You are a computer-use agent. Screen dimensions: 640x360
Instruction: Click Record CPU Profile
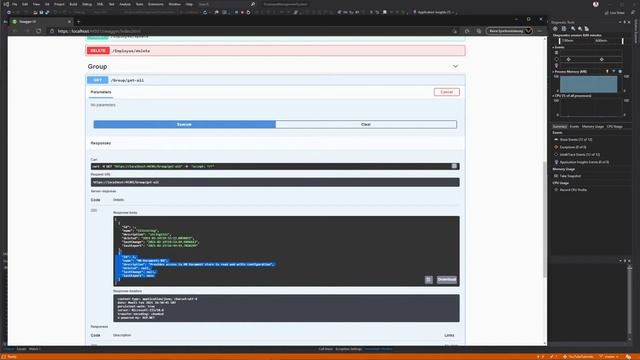(573, 190)
